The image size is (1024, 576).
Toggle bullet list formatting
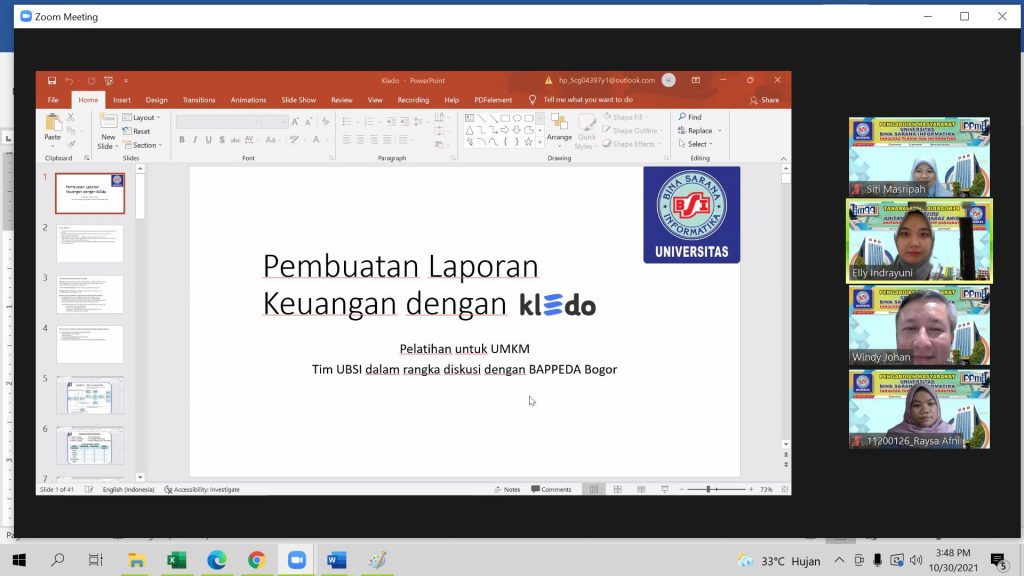[348, 121]
